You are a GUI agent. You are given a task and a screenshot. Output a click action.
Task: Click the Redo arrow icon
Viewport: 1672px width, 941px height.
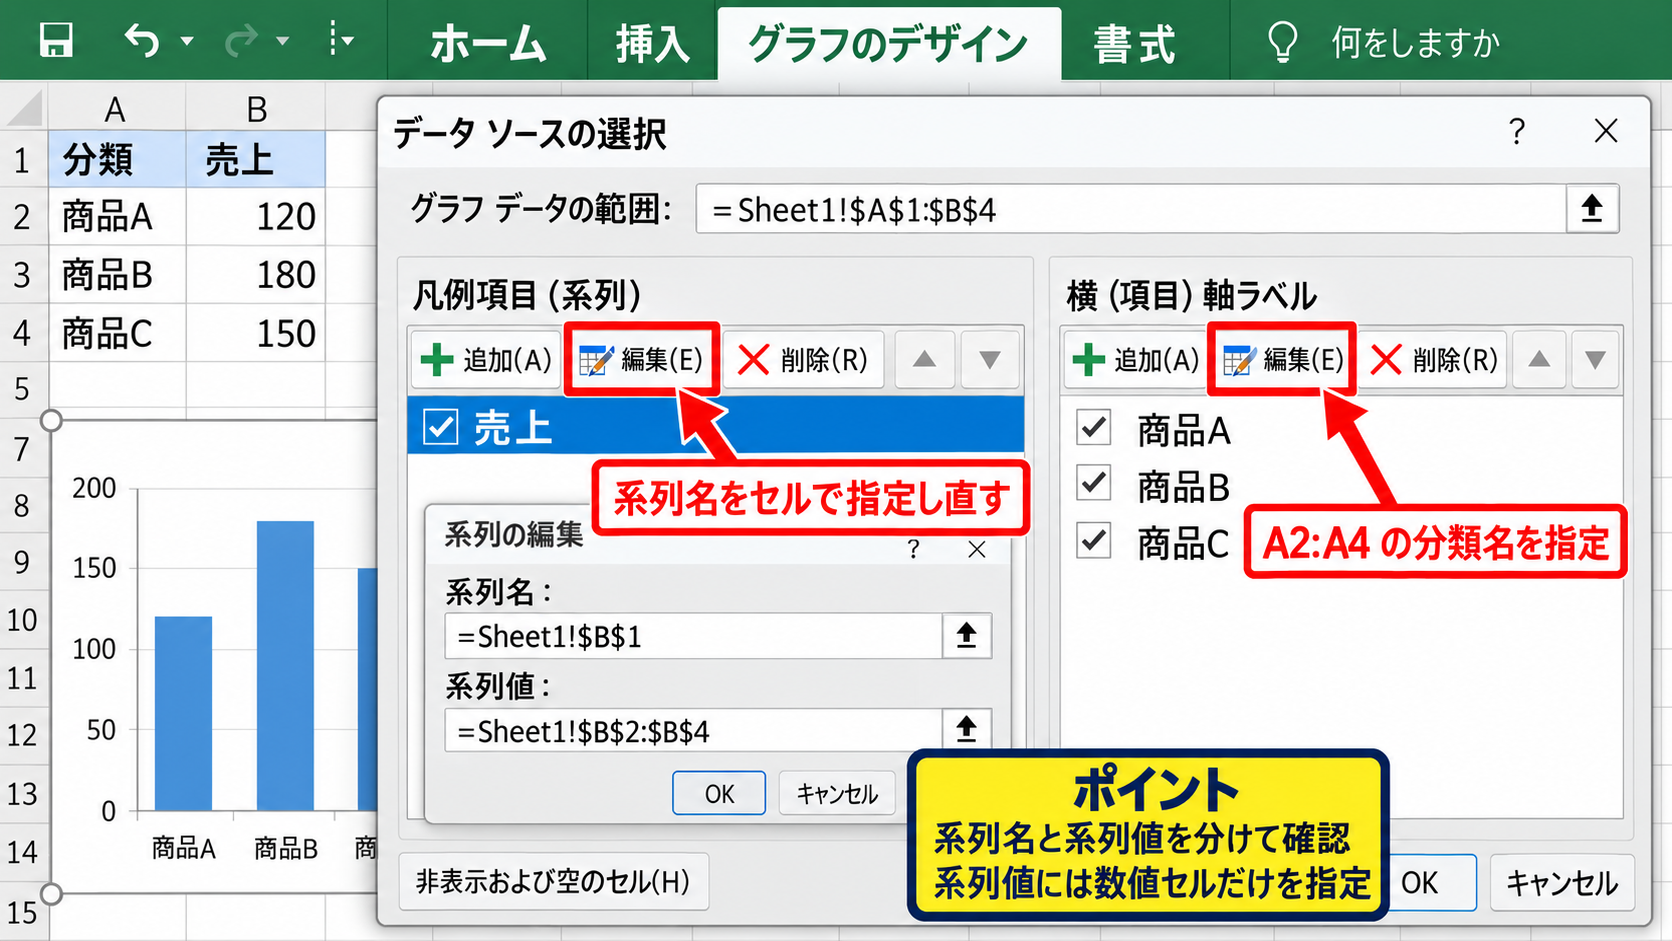coord(242,41)
